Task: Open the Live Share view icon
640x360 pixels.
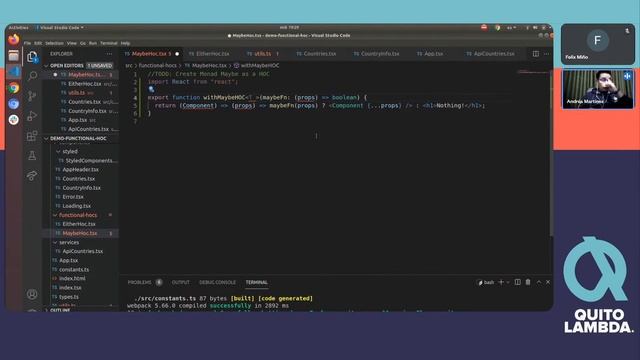Action: pos(32,176)
